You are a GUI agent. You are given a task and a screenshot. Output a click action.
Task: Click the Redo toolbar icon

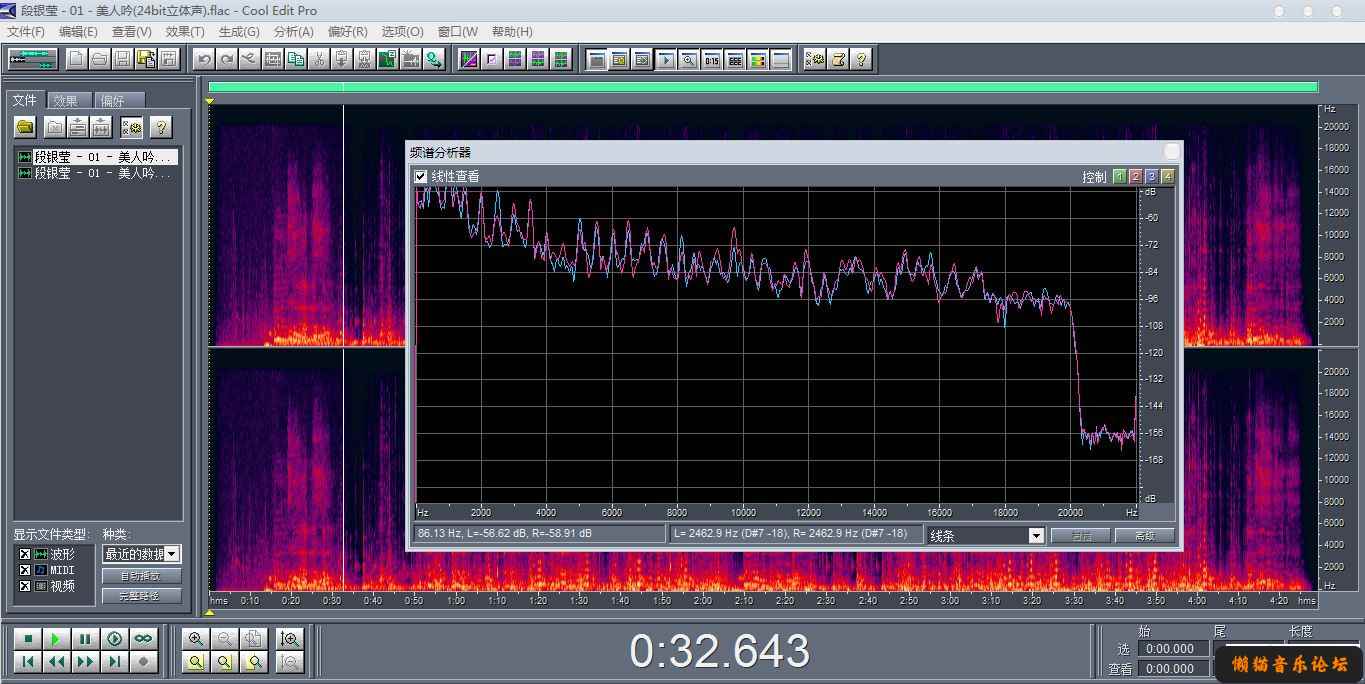[x=227, y=59]
